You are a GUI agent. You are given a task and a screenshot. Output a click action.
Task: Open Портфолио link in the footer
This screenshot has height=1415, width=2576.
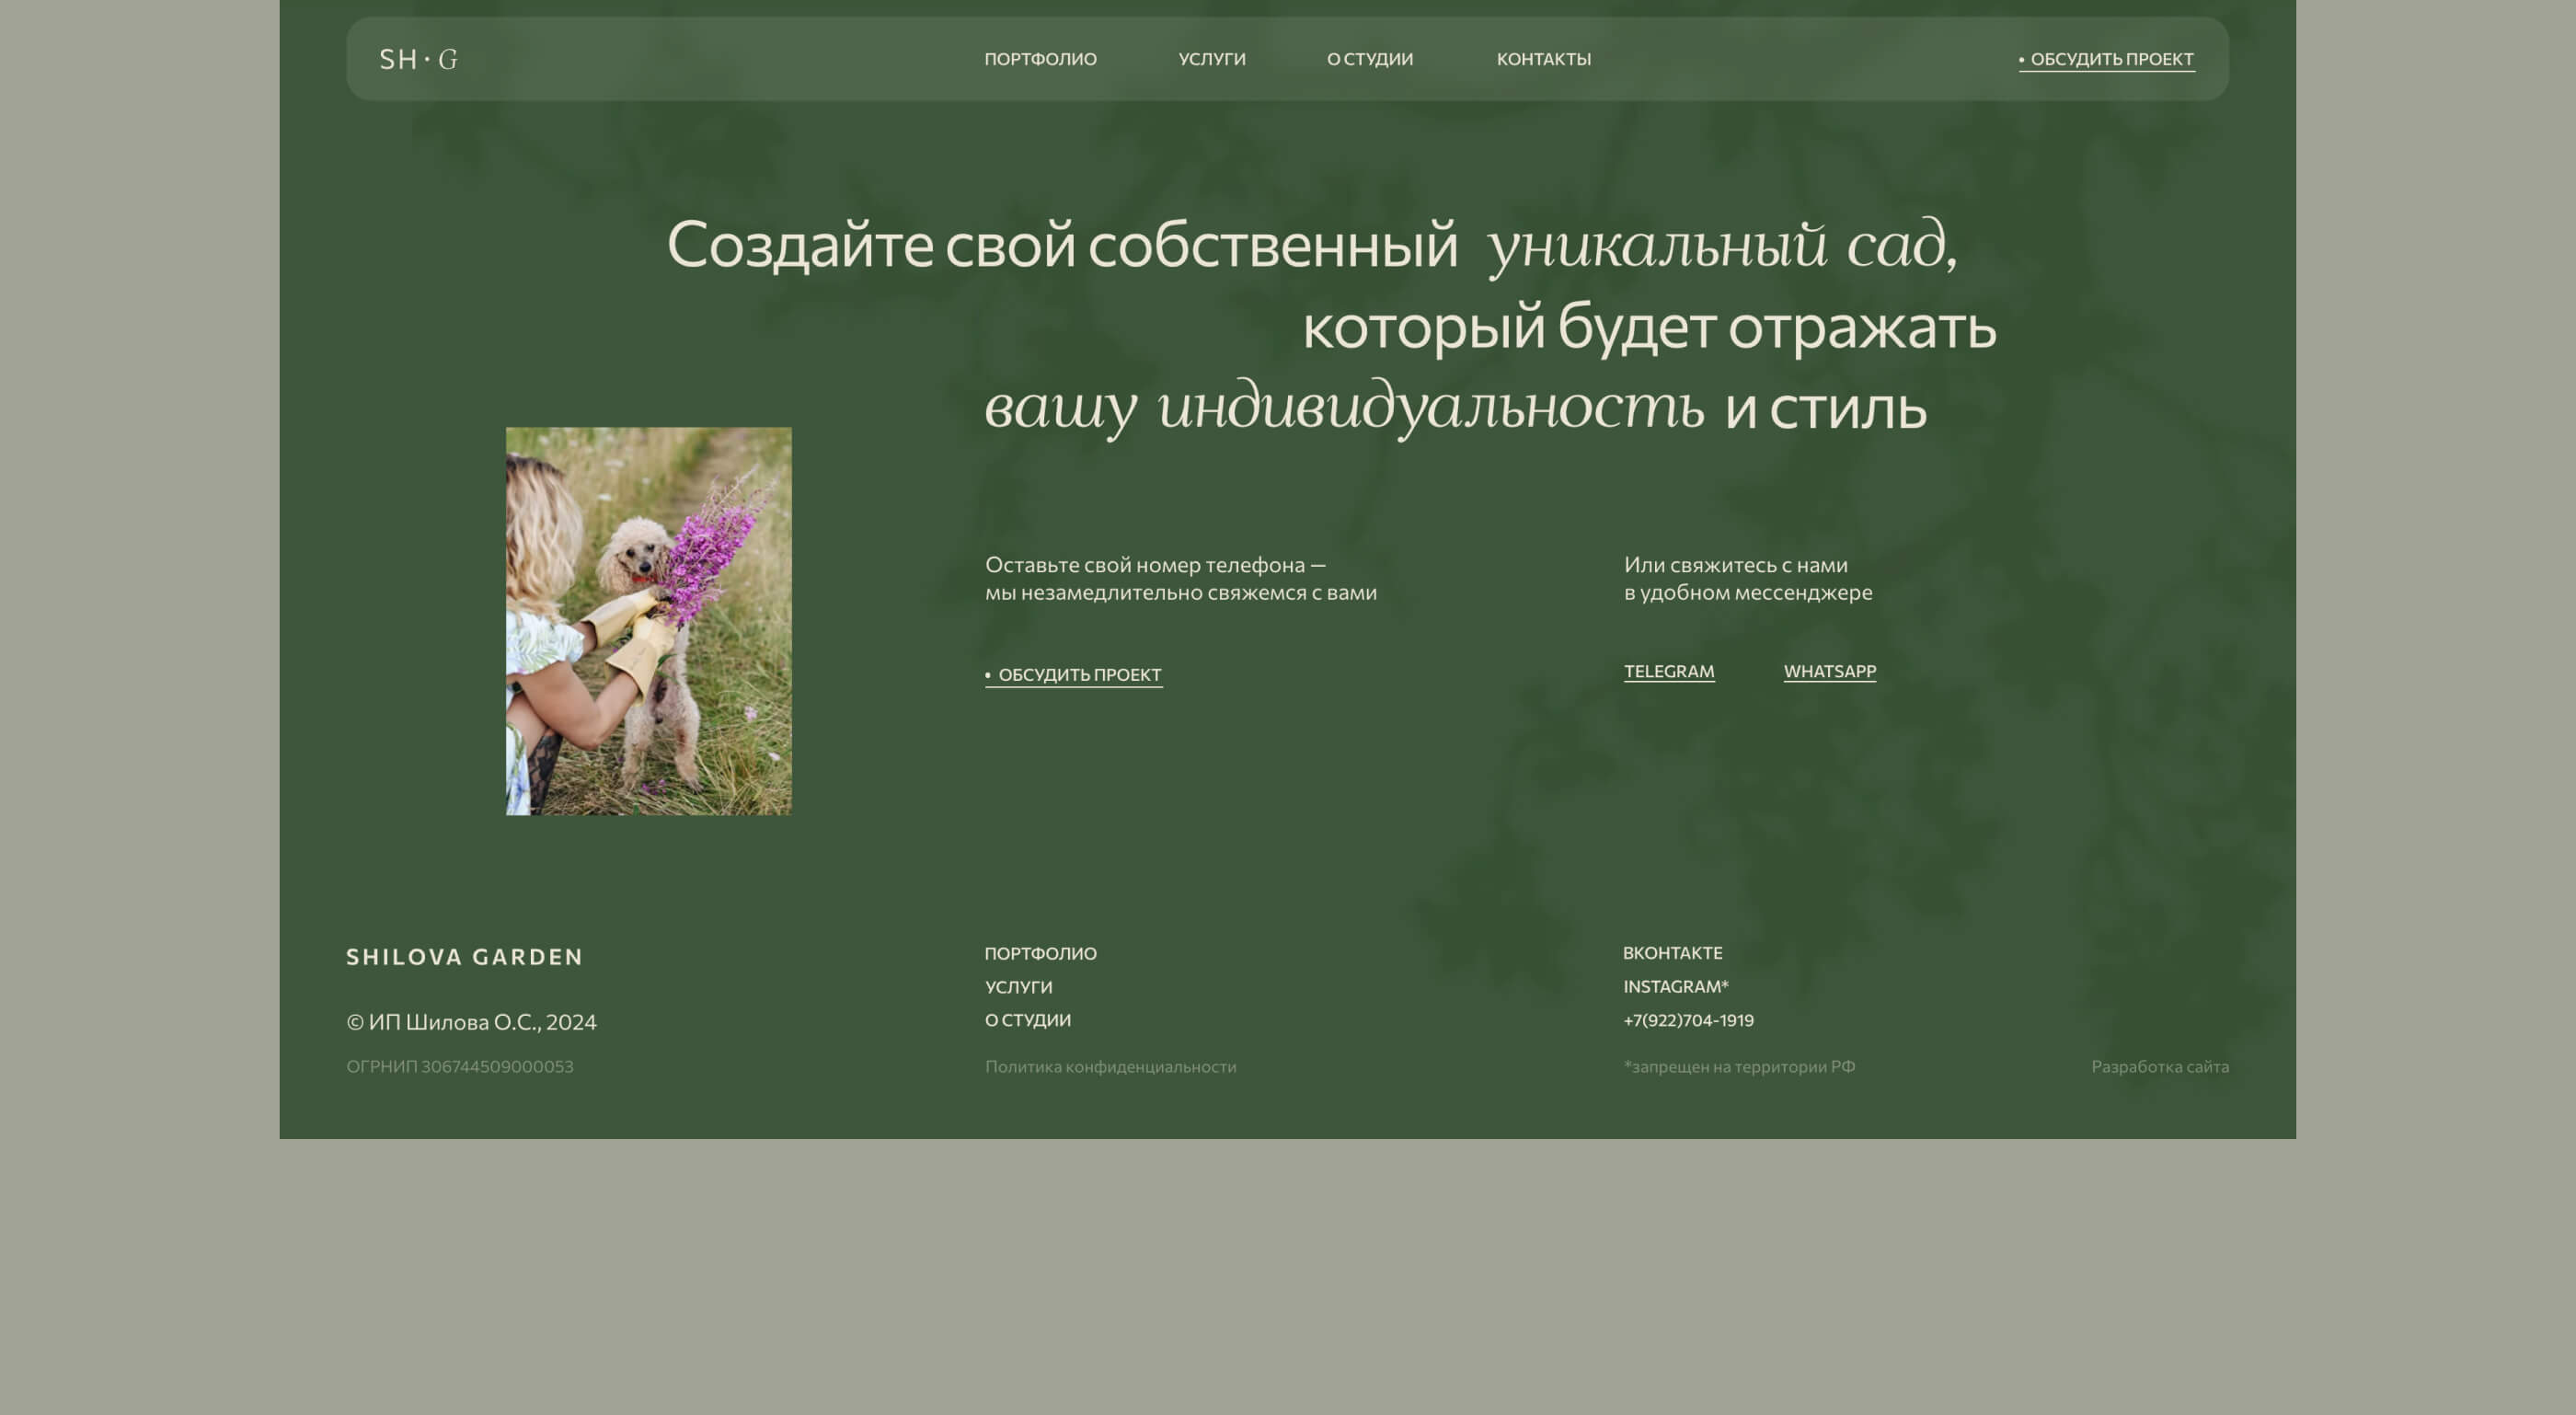point(1040,954)
